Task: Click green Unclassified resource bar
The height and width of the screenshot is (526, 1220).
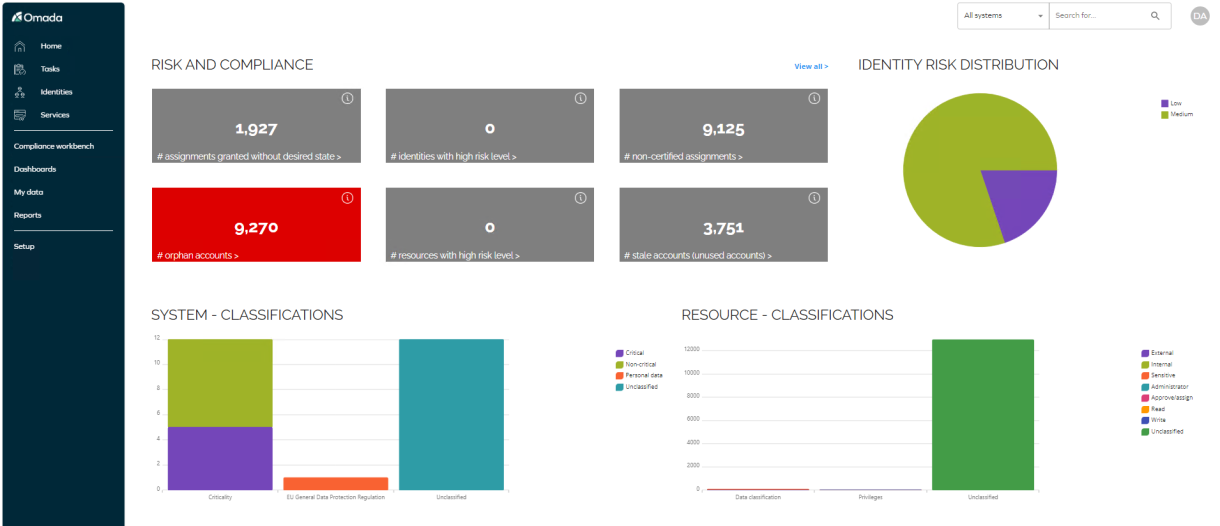Action: tap(983, 414)
